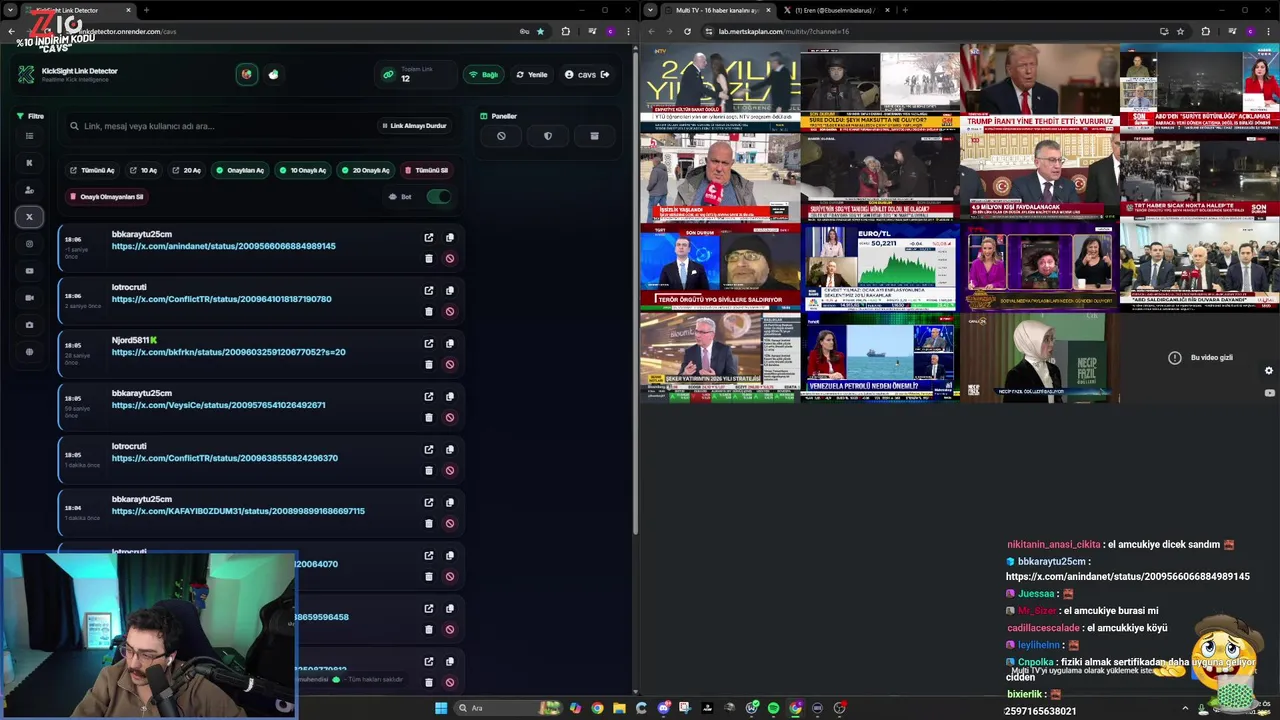Select the YouTube filter icon in sidebar
1280x720 pixels.
(x=29, y=270)
